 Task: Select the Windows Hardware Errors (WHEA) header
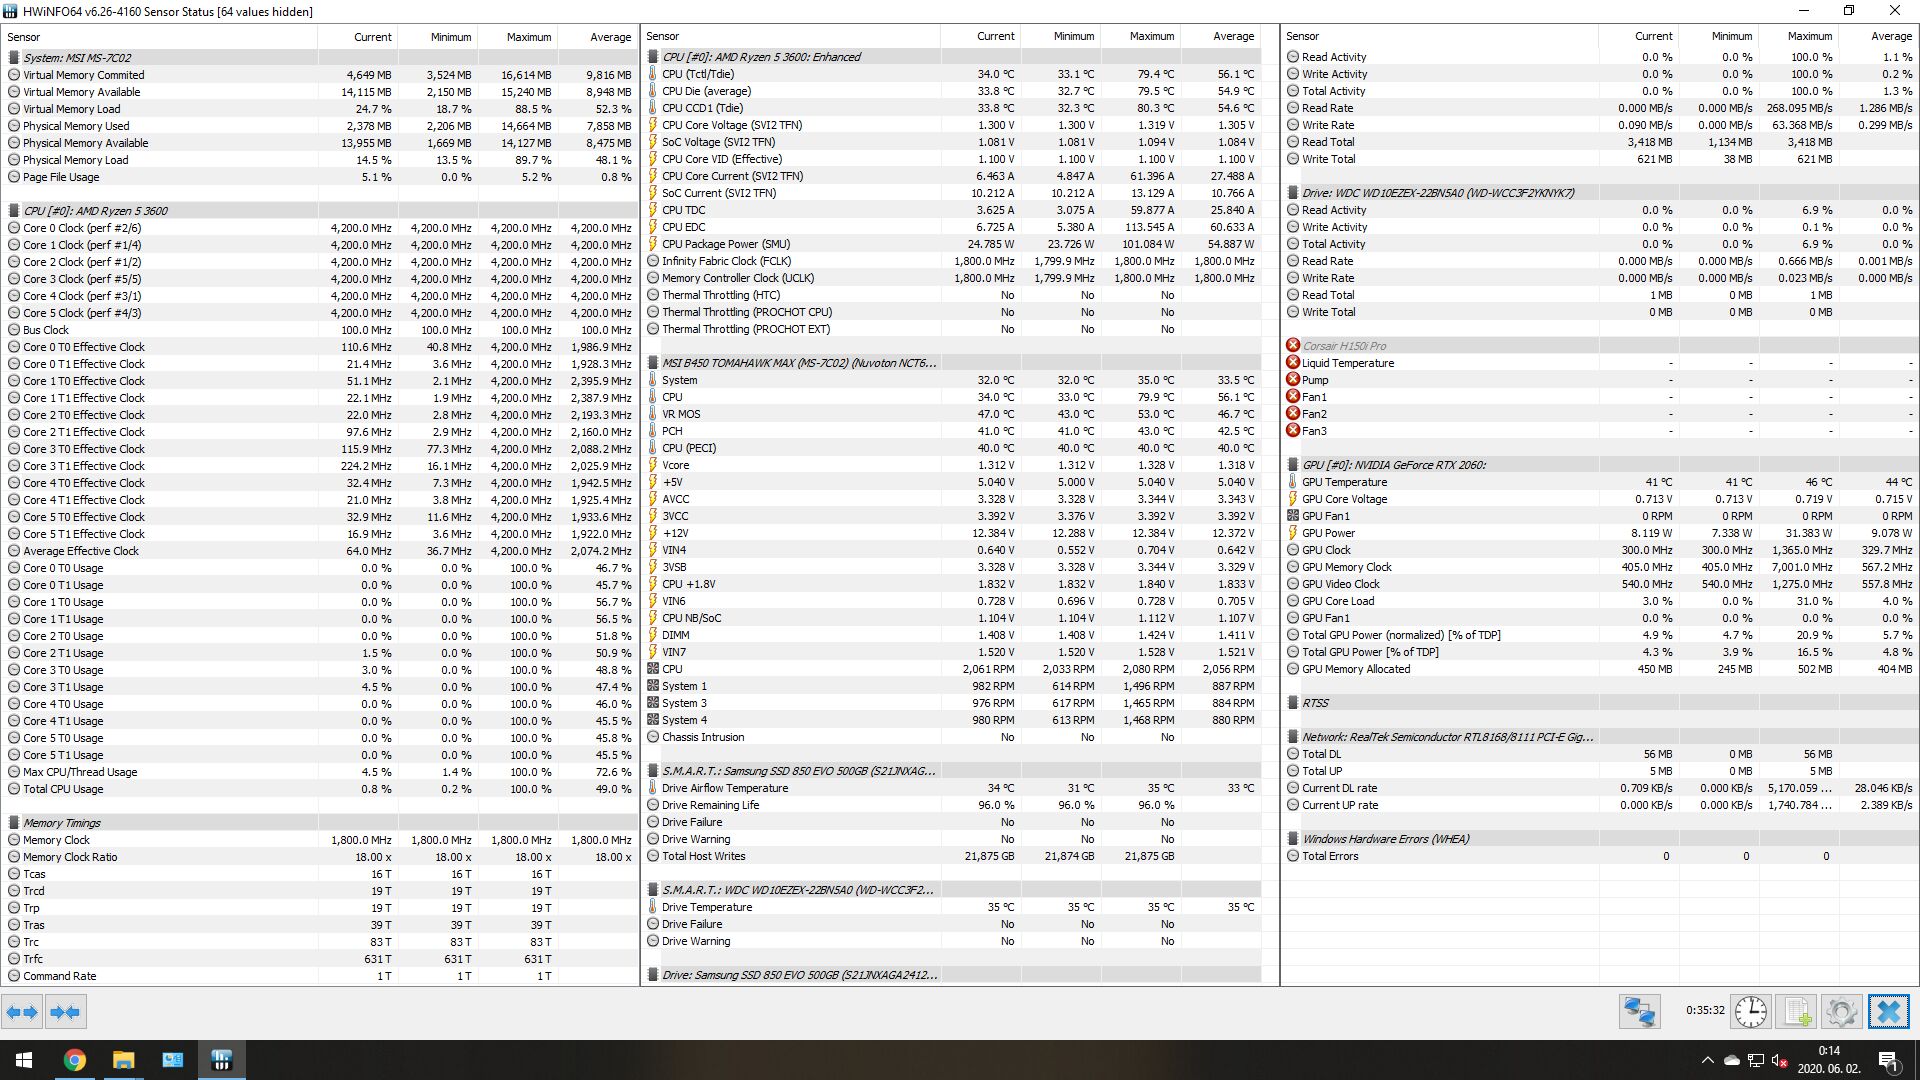point(1600,839)
